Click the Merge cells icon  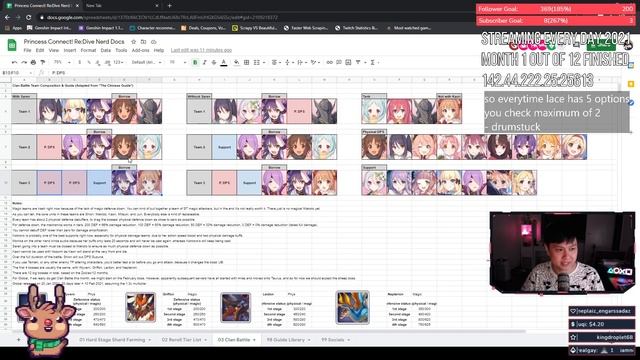pos(257,62)
